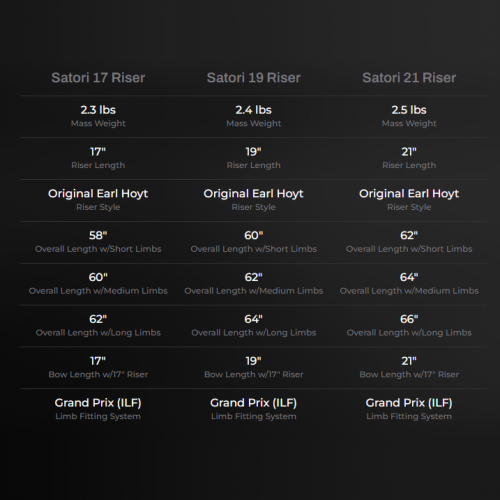Click Original Earl Hoyt under Satori 21
The width and height of the screenshot is (500, 500).
409,194
